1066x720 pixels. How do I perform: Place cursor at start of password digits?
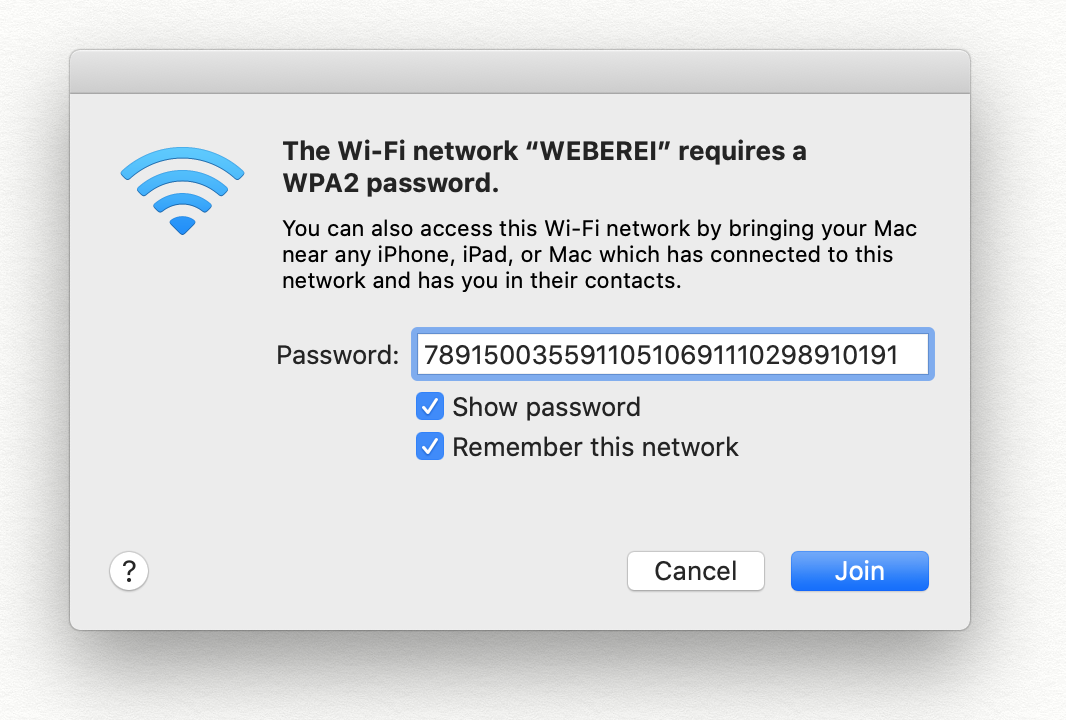(x=422, y=355)
